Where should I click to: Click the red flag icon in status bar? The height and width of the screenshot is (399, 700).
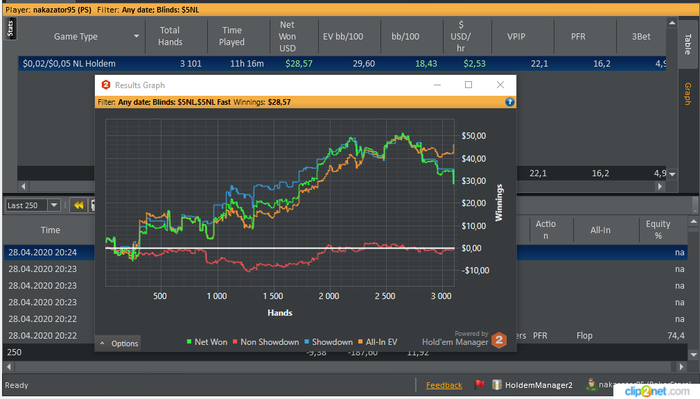coord(479,384)
